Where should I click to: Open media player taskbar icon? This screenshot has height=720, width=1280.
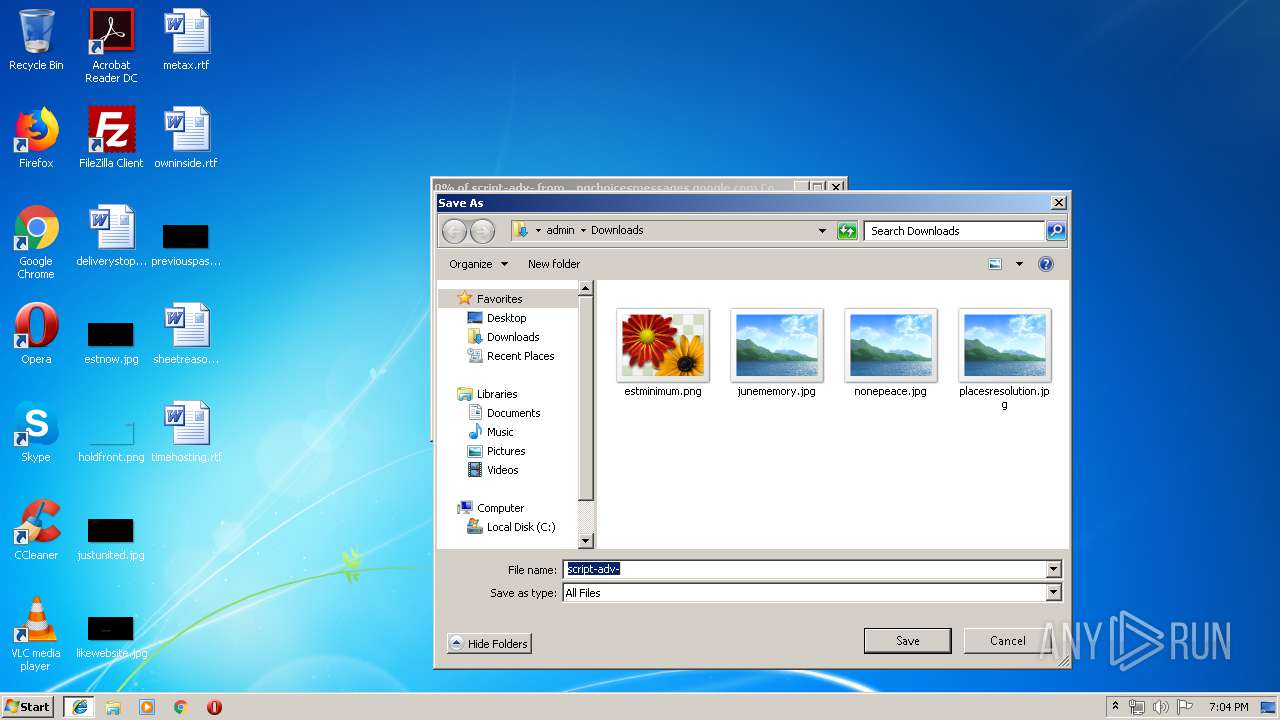(147, 707)
